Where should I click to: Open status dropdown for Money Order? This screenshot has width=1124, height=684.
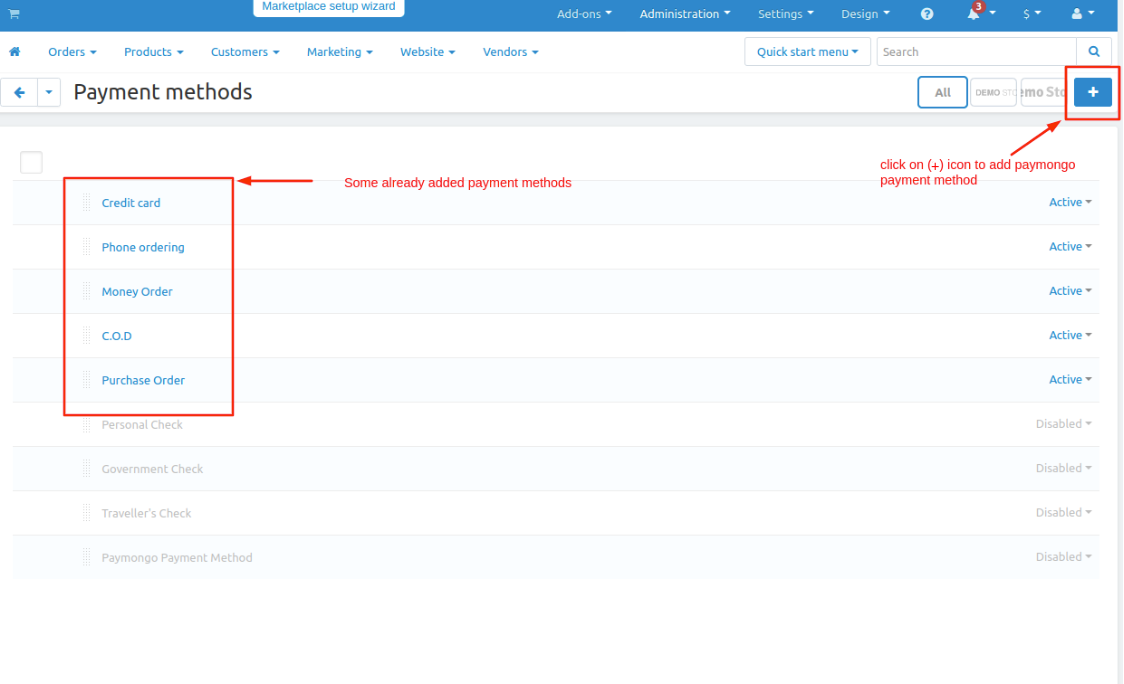click(x=1070, y=291)
